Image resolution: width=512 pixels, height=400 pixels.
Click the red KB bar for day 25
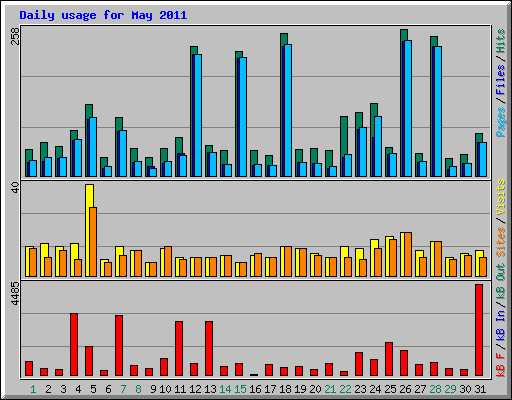(389, 359)
